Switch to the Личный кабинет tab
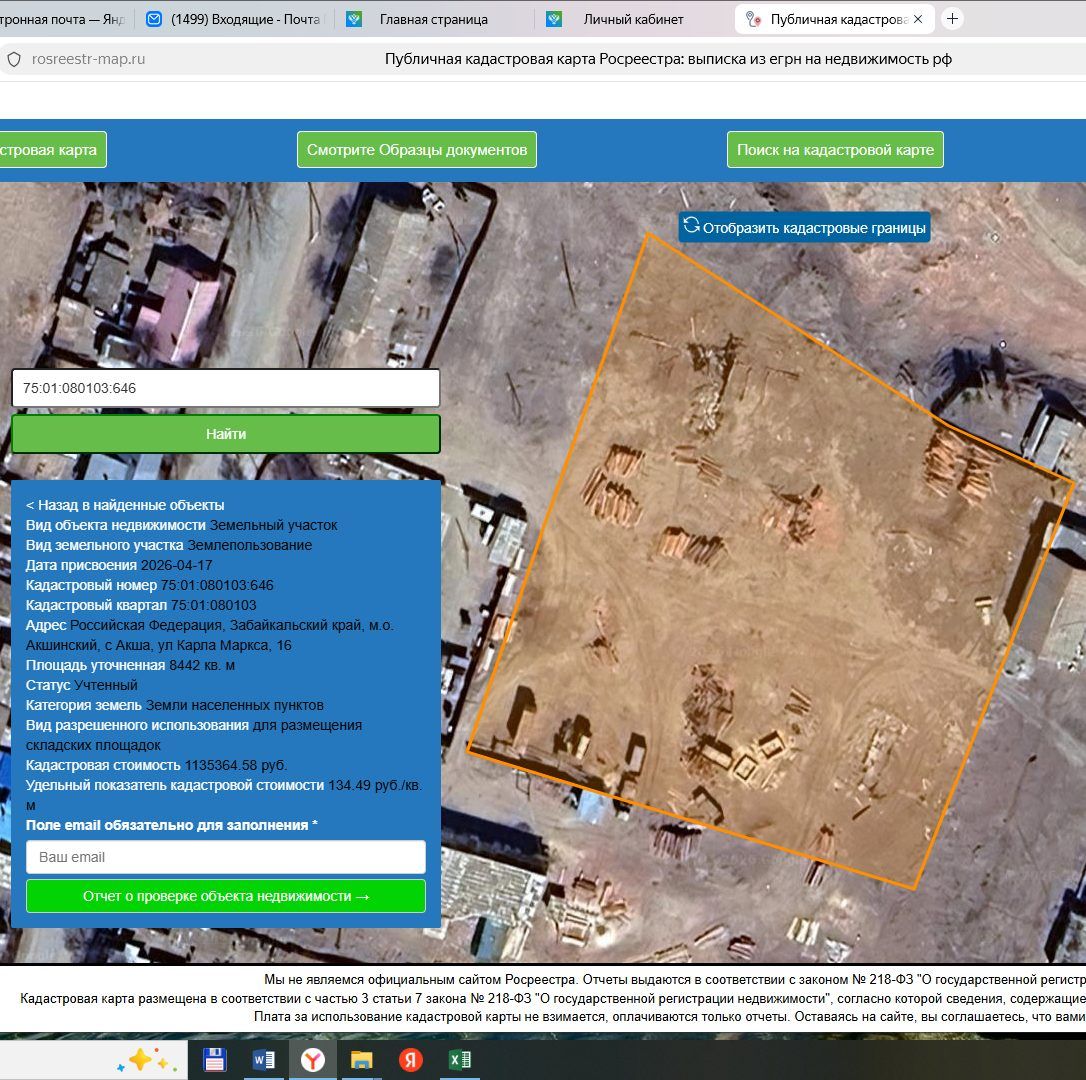Viewport: 1086px width, 1080px height. 633,19
